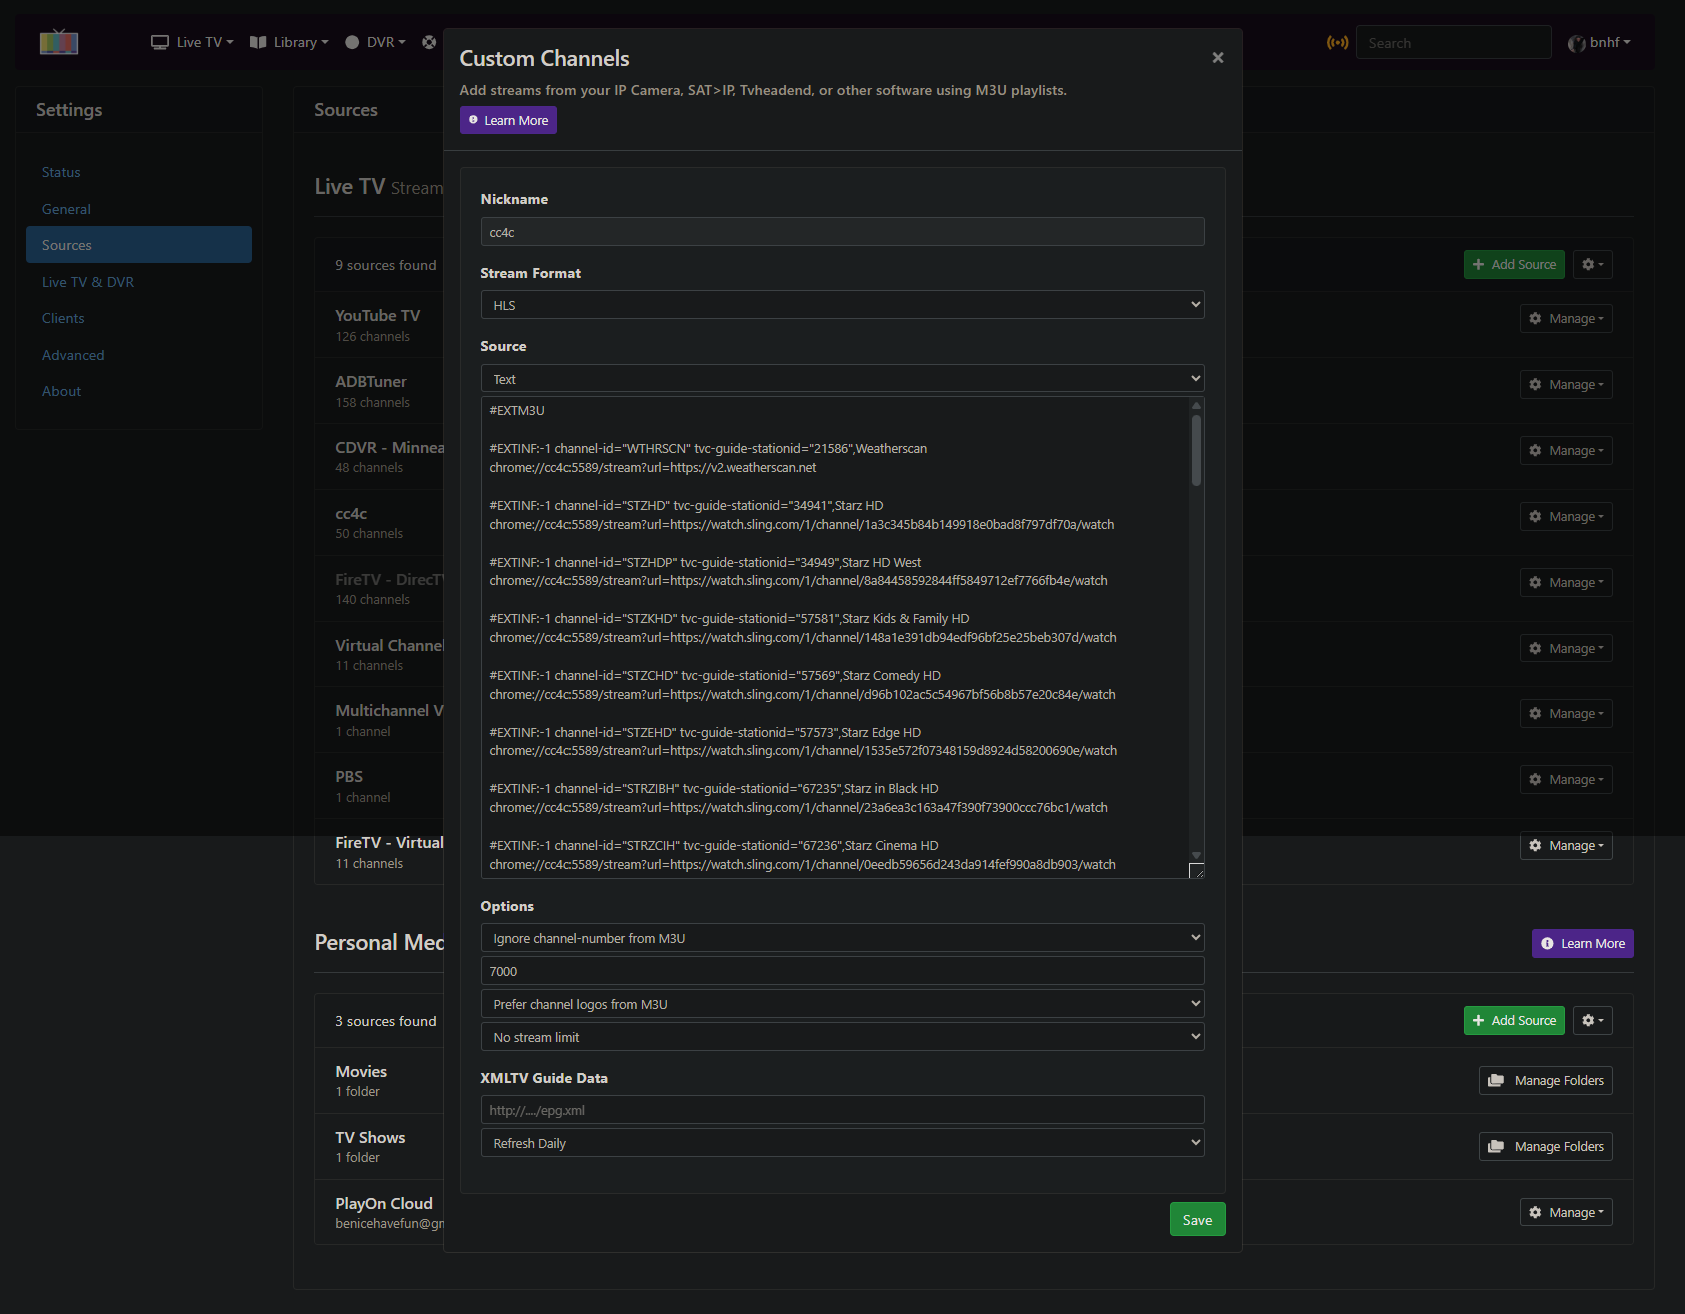1685x1314 pixels.
Task: Click Learn More in Custom Channels dialog
Action: pyautogui.click(x=508, y=120)
